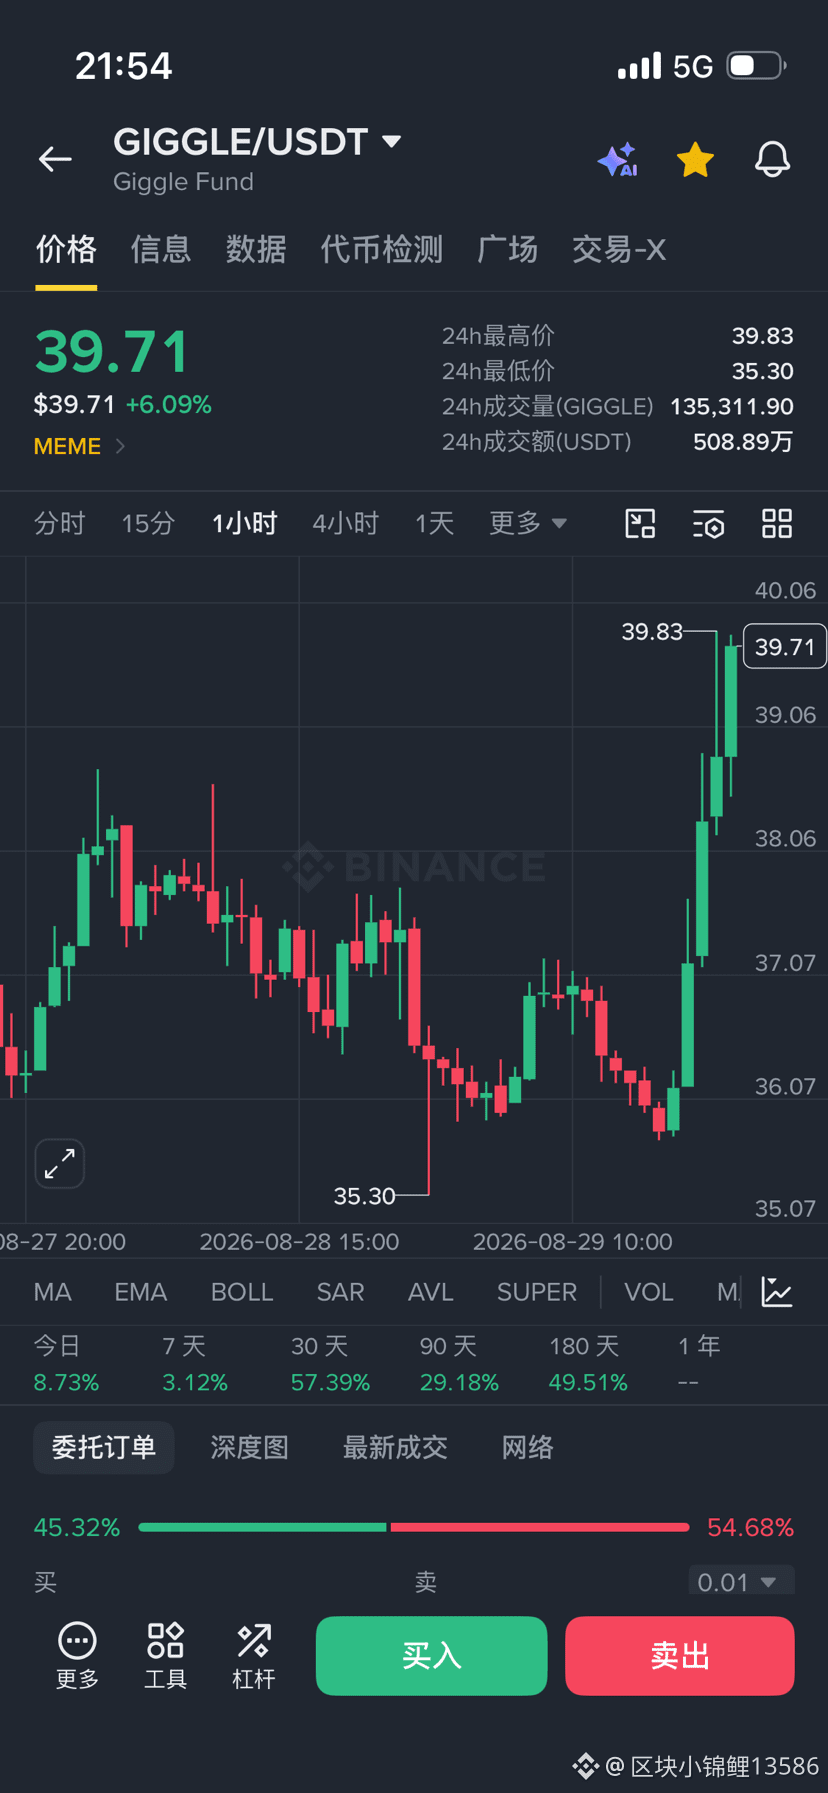The image size is (828, 1793).
Task: Toggle MA indicator
Action: pos(52,1292)
